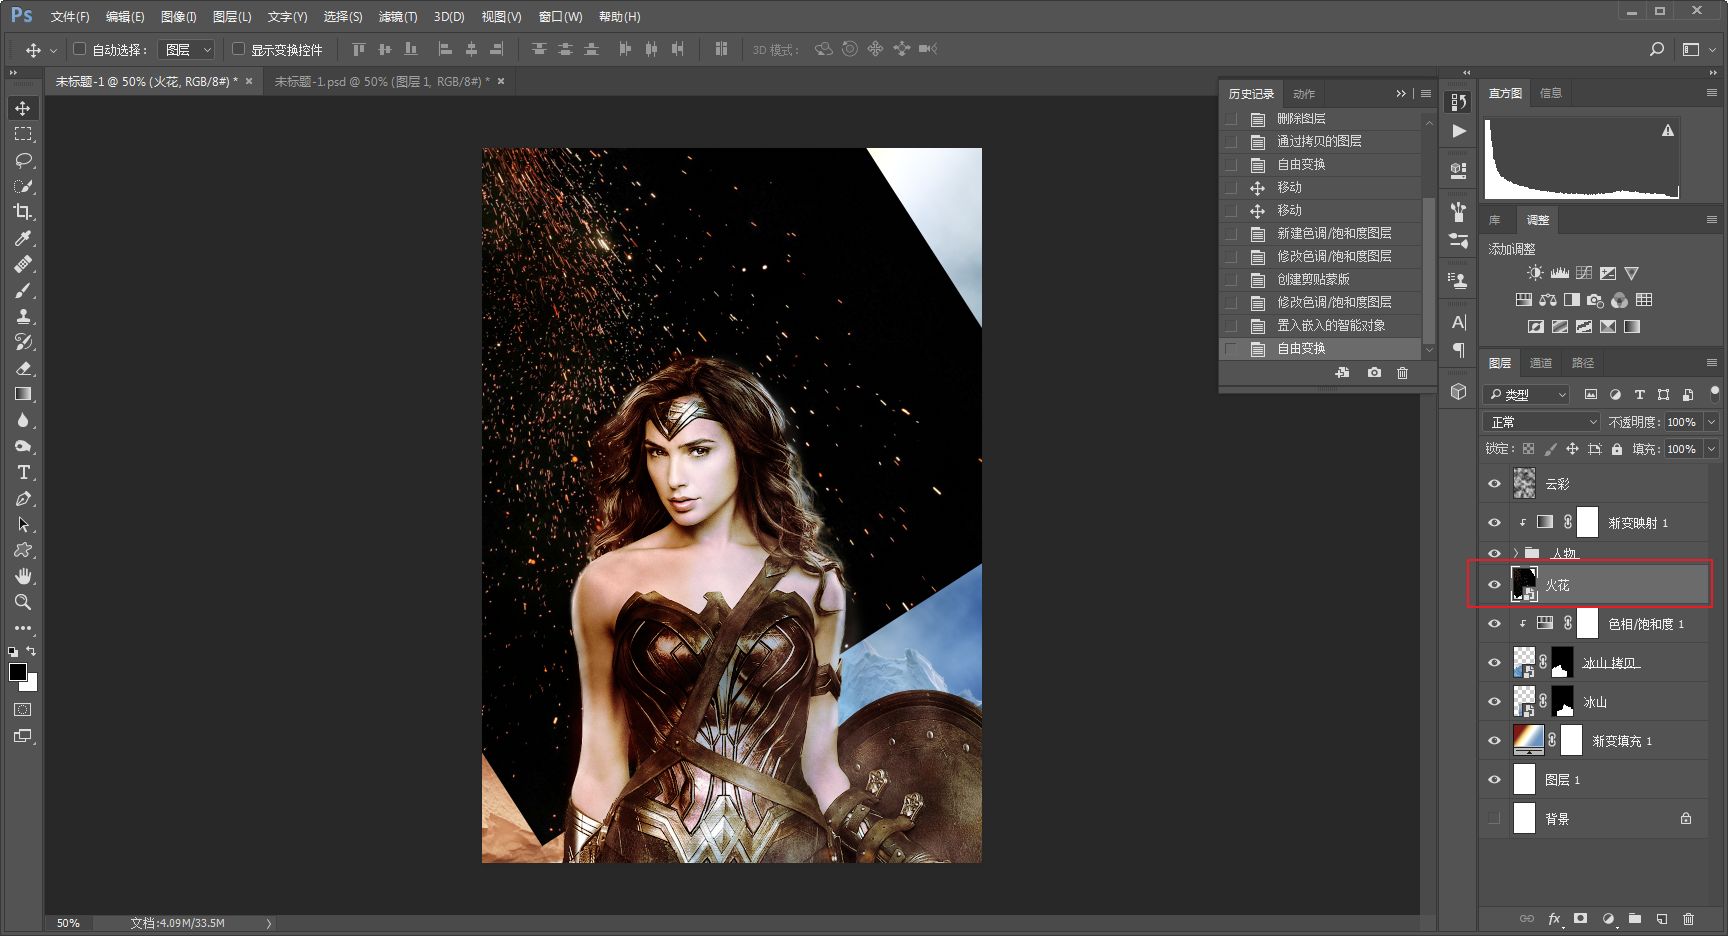Open the search icon in options bar
Viewport: 1728px width, 936px height.
[1657, 49]
